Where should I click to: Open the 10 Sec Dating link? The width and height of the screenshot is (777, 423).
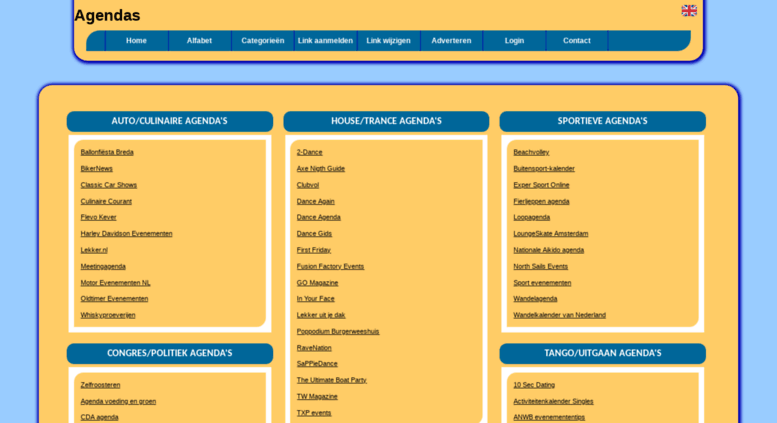534,384
